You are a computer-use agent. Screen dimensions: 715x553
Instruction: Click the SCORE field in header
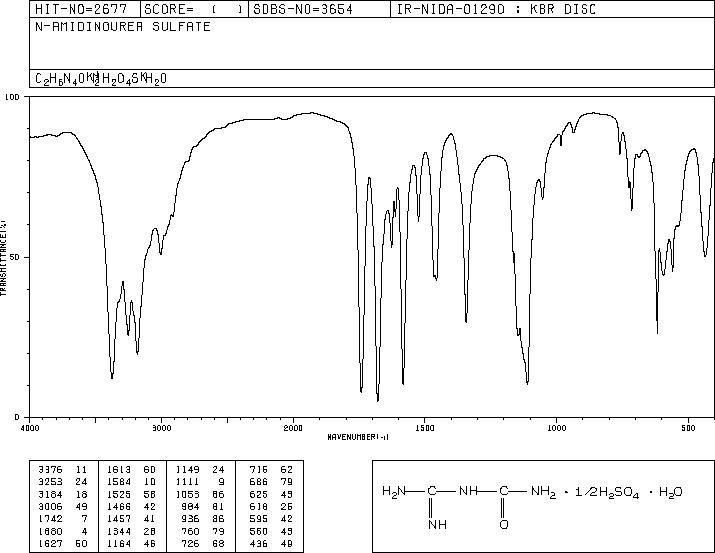[194, 9]
